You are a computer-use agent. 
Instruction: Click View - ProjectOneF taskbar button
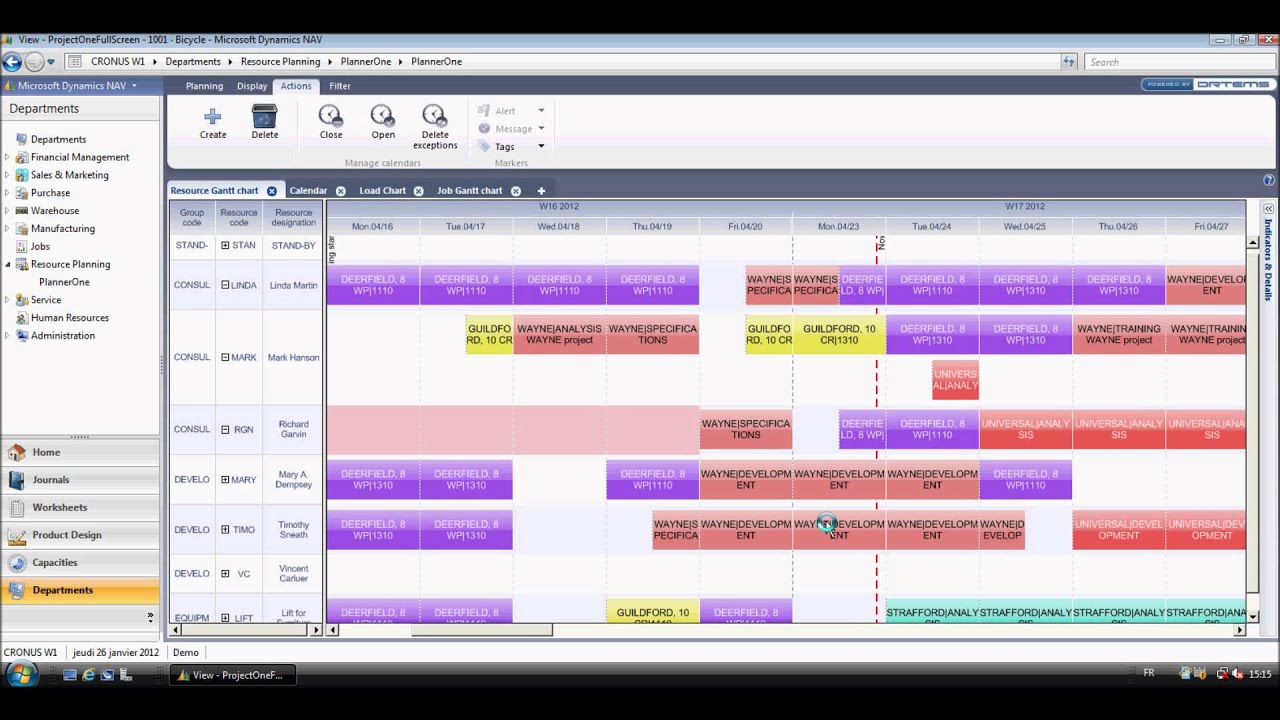tap(233, 675)
